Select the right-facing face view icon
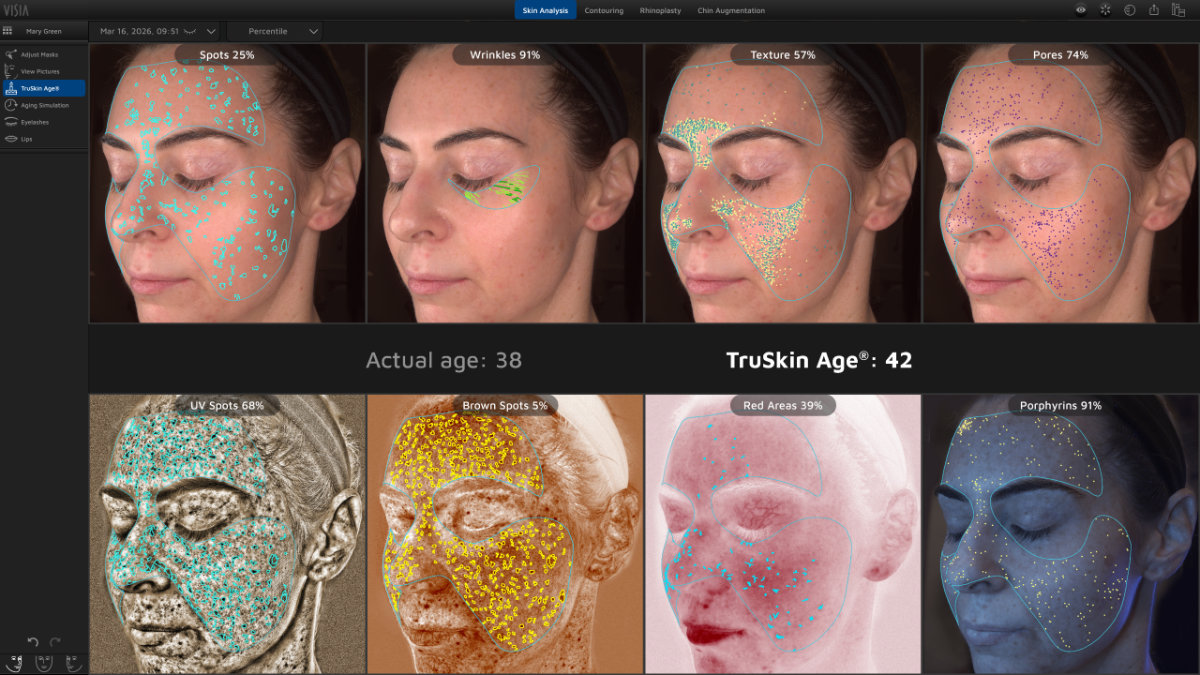Screen dimensions: 1200x675 click(73, 662)
